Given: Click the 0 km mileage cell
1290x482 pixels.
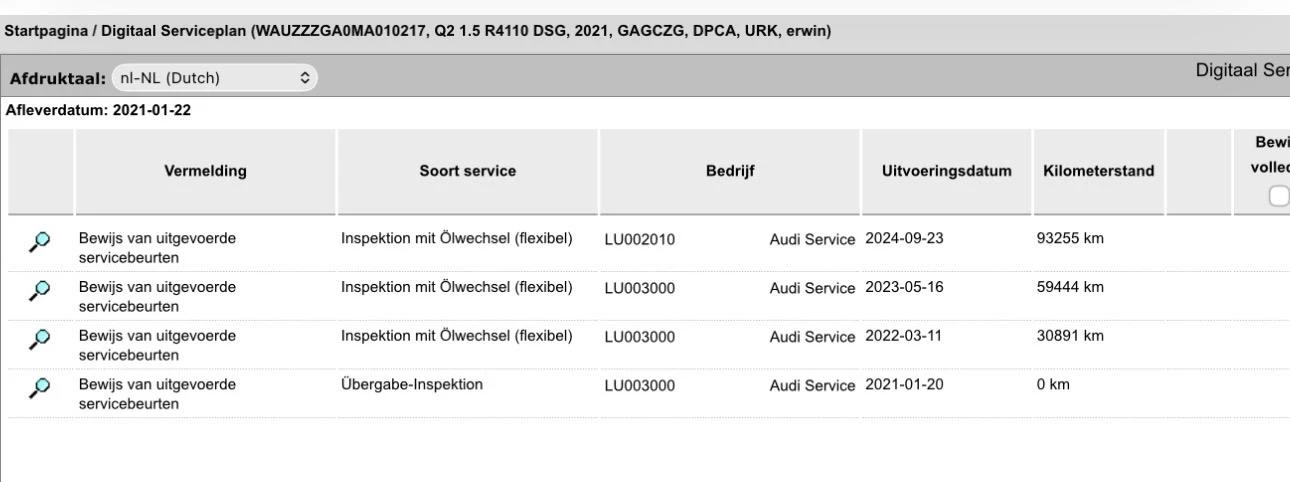Looking at the screenshot, I should (1053, 385).
